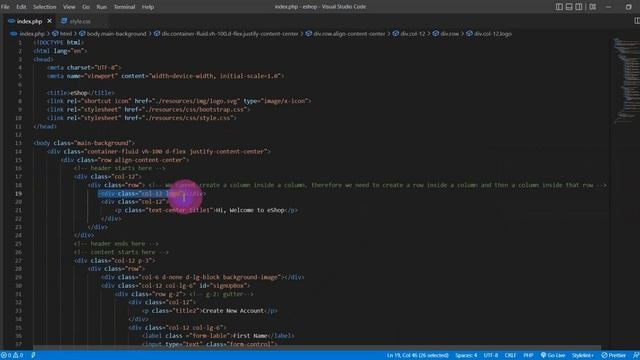640x360 pixels.
Task: Click the "Hi, Welcome to eShop" text
Action: (x=249, y=210)
